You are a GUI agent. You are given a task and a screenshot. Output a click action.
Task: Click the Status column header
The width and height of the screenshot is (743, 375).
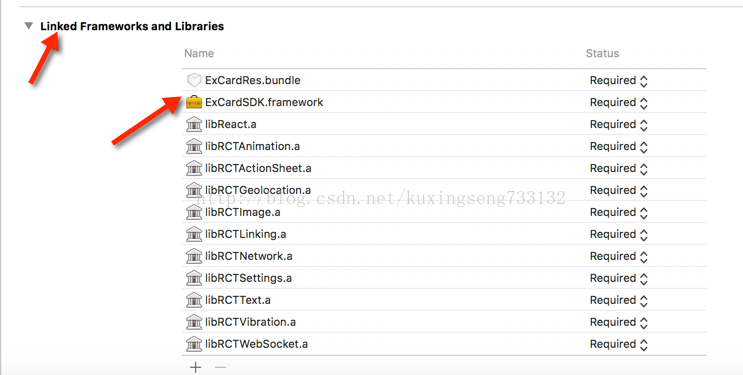pos(602,53)
